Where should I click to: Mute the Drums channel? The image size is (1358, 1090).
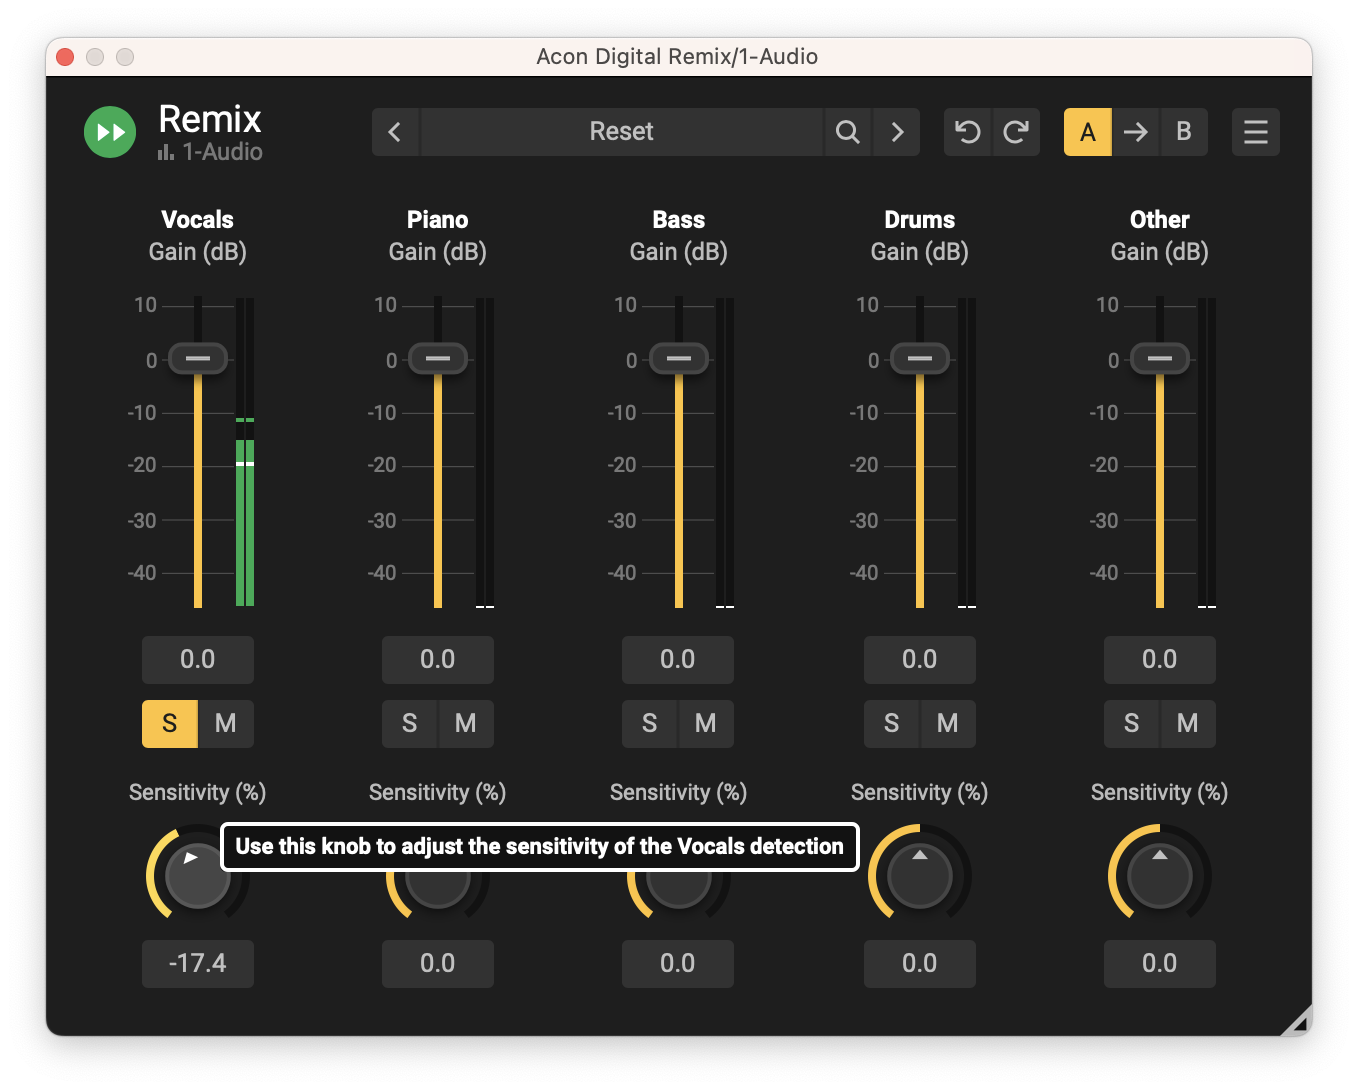(x=947, y=723)
